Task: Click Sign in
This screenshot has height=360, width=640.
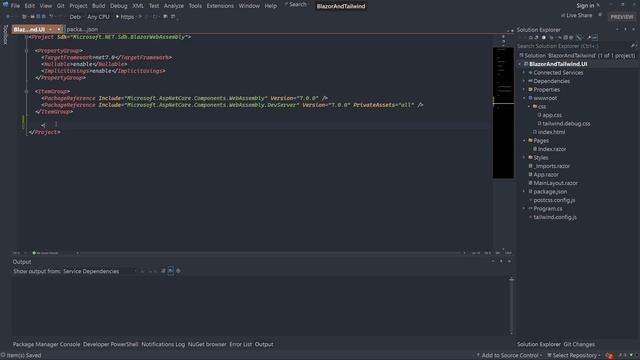Action: pos(585,6)
